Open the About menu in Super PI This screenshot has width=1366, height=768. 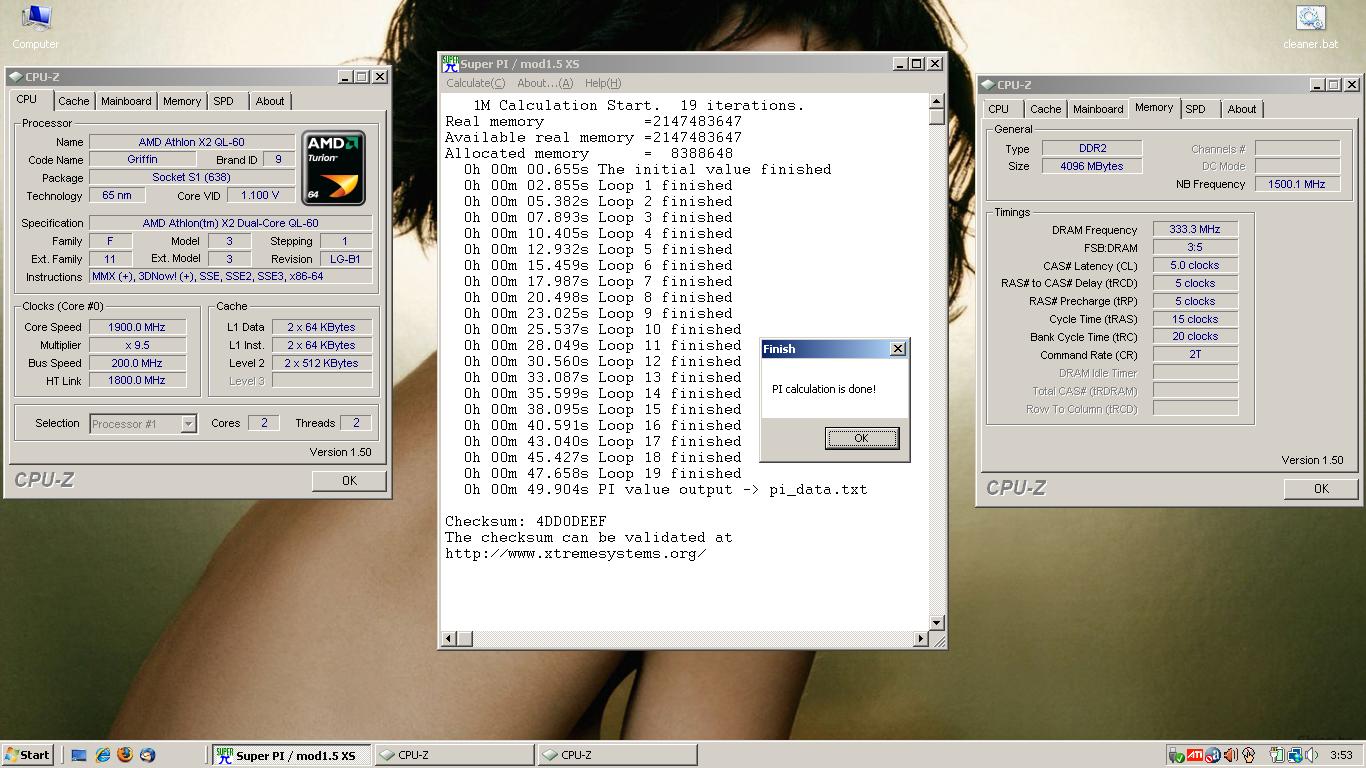click(x=545, y=83)
